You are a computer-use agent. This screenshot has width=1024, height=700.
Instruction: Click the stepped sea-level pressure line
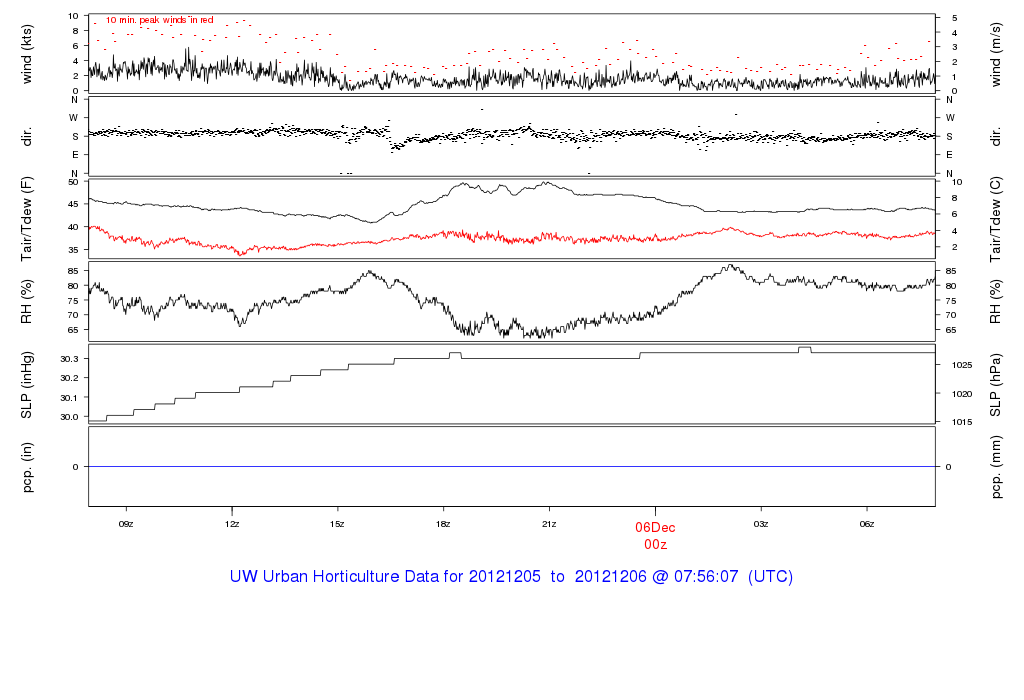(x=512, y=358)
